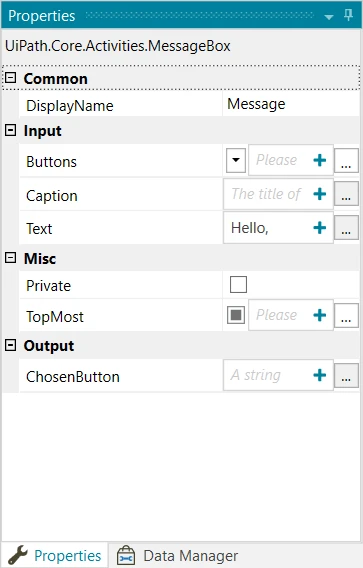Open expression editor for Buttons

click(346, 160)
